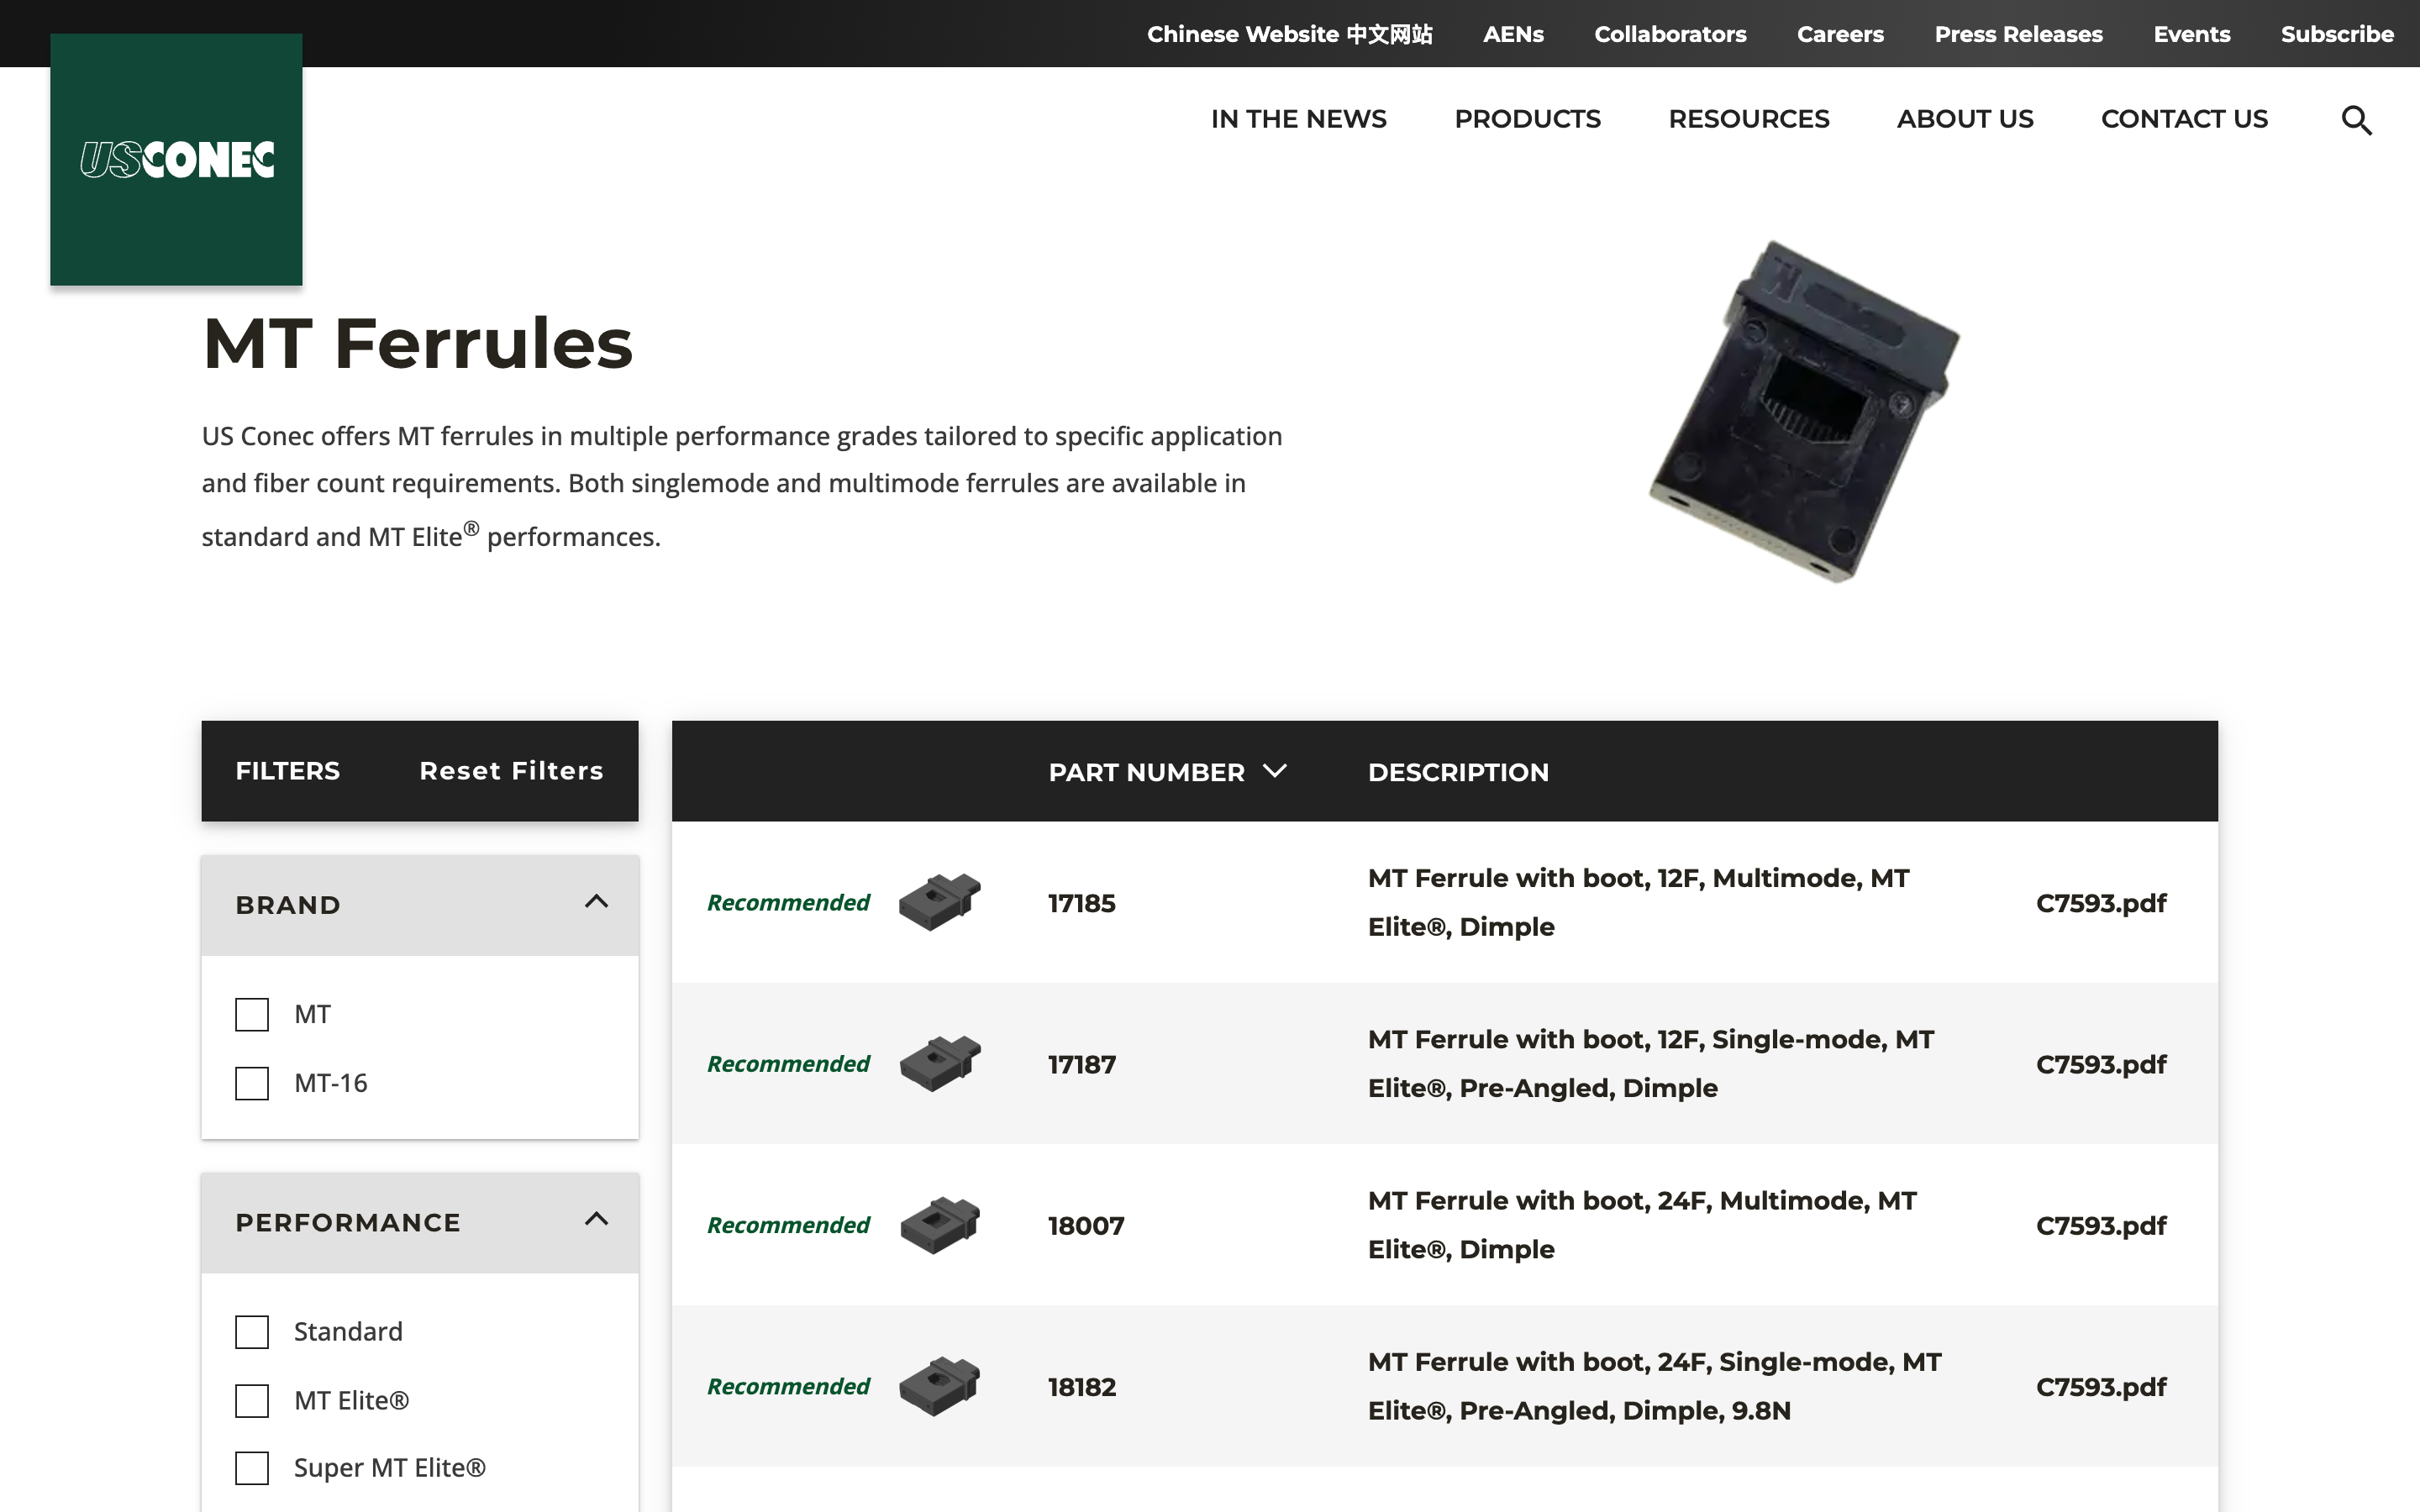Check the MT brand checkbox
The height and width of the screenshot is (1512, 2420).
tap(252, 1014)
